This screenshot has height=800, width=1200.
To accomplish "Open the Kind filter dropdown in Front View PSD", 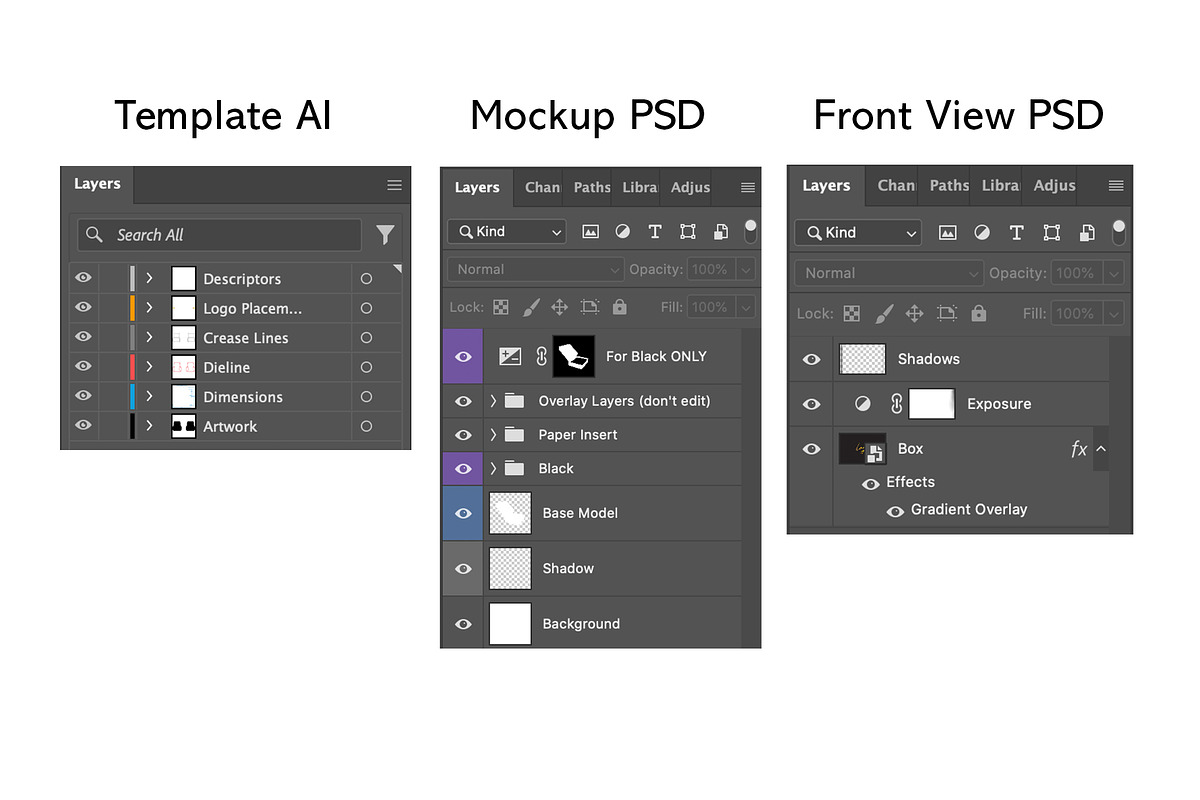I will point(858,233).
